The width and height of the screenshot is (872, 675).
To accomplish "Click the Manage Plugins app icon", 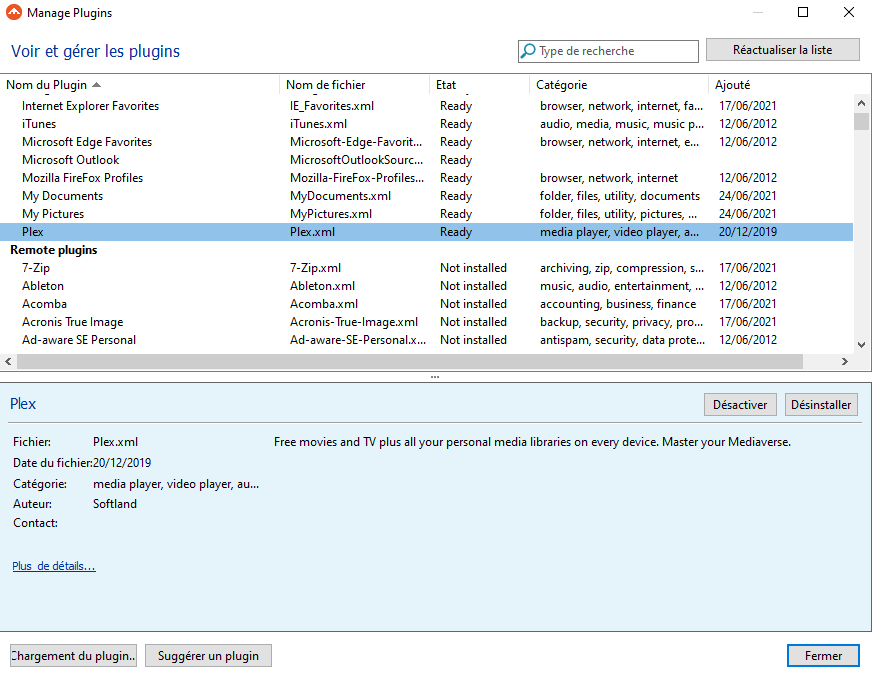I will coord(13,12).
